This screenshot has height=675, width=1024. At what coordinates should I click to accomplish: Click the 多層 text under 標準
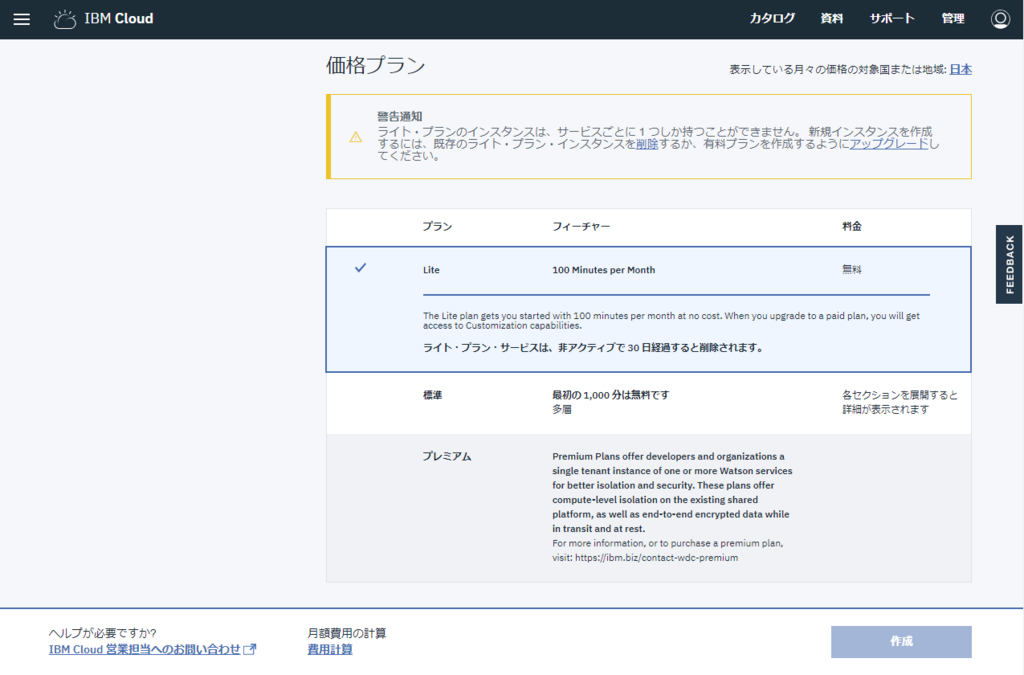pyautogui.click(x=562, y=409)
